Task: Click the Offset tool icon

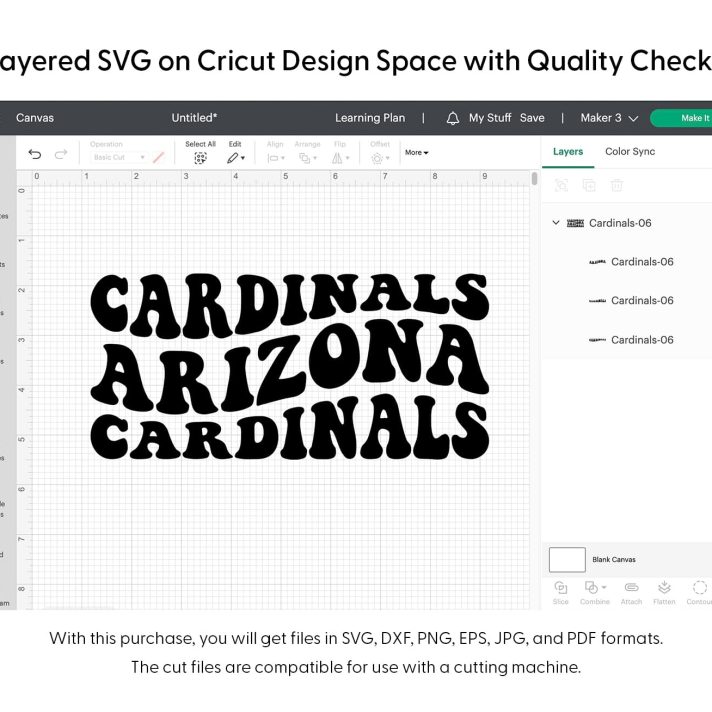Action: click(x=377, y=158)
